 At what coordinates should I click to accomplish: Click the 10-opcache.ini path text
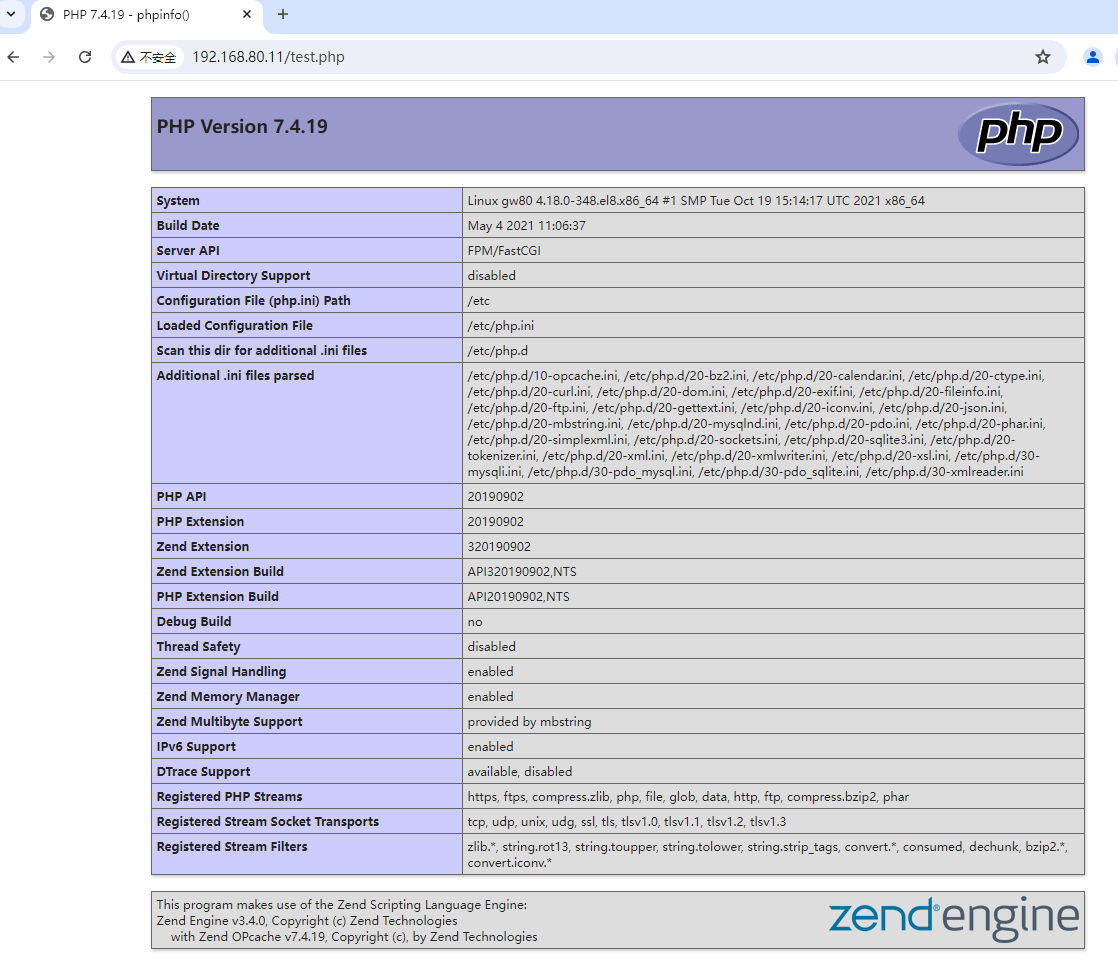click(543, 376)
